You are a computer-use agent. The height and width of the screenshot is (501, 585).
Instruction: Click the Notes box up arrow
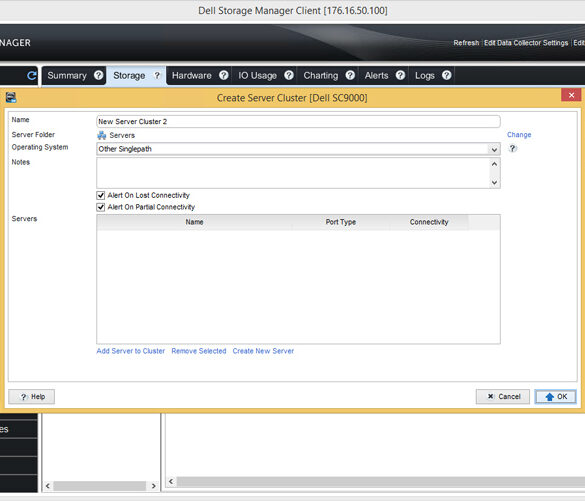pos(494,164)
